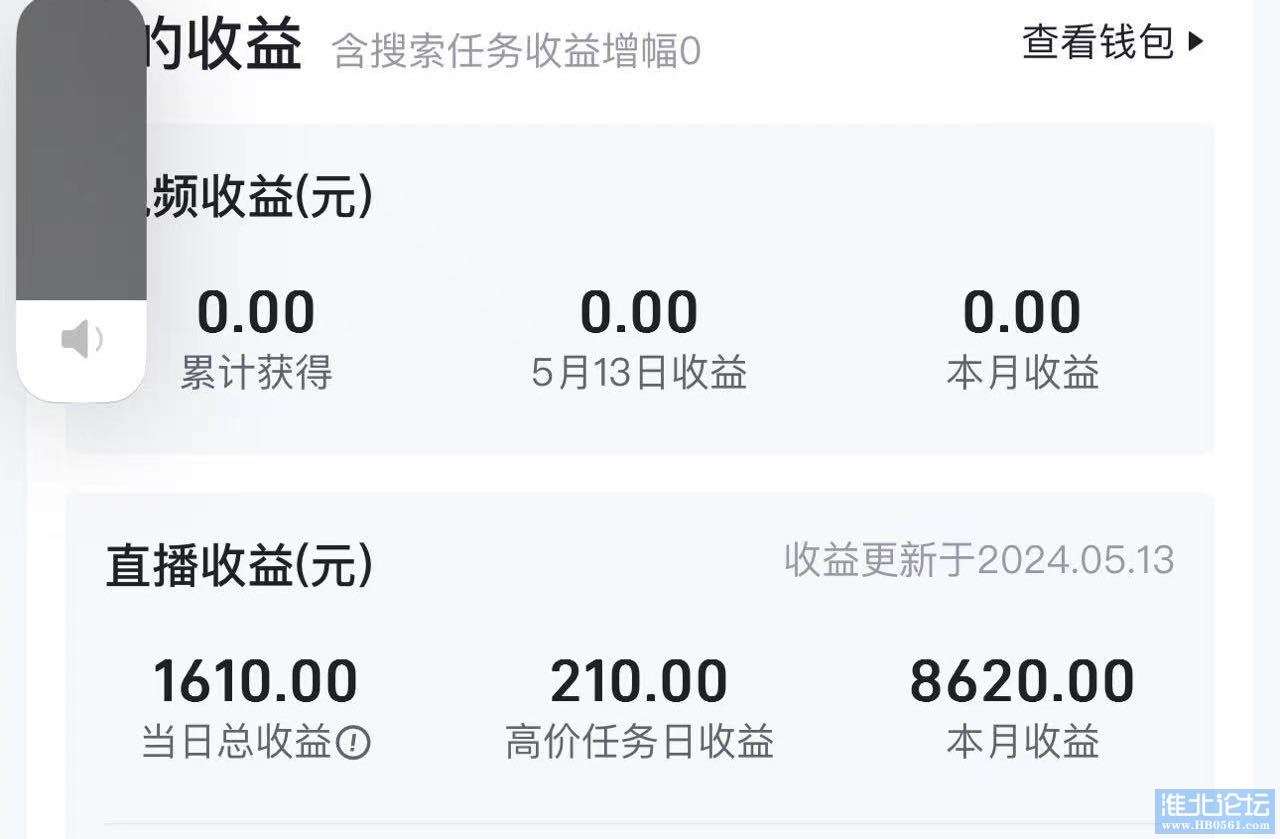
Task: Tap the 高价任务日收益 label
Action: point(639,743)
